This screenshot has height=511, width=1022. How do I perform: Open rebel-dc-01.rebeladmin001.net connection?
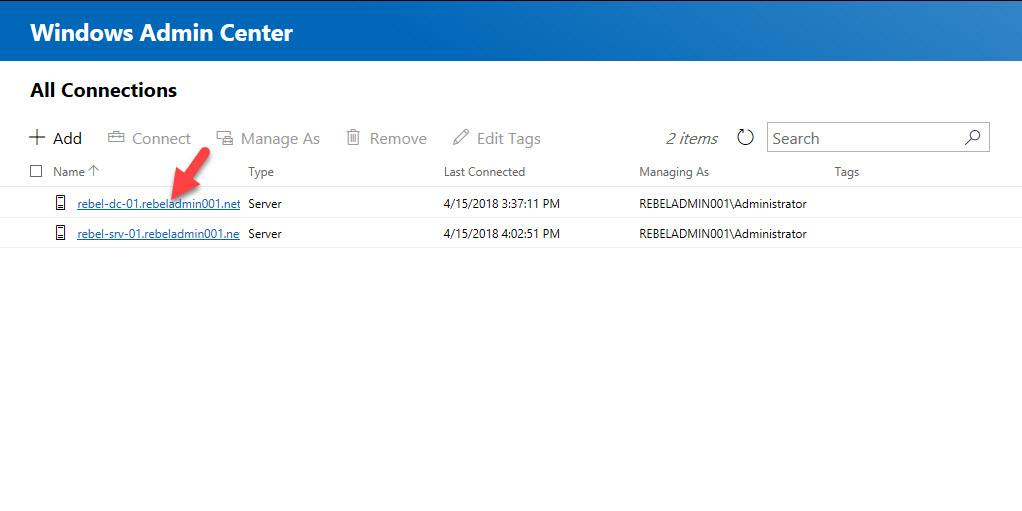pos(158,204)
